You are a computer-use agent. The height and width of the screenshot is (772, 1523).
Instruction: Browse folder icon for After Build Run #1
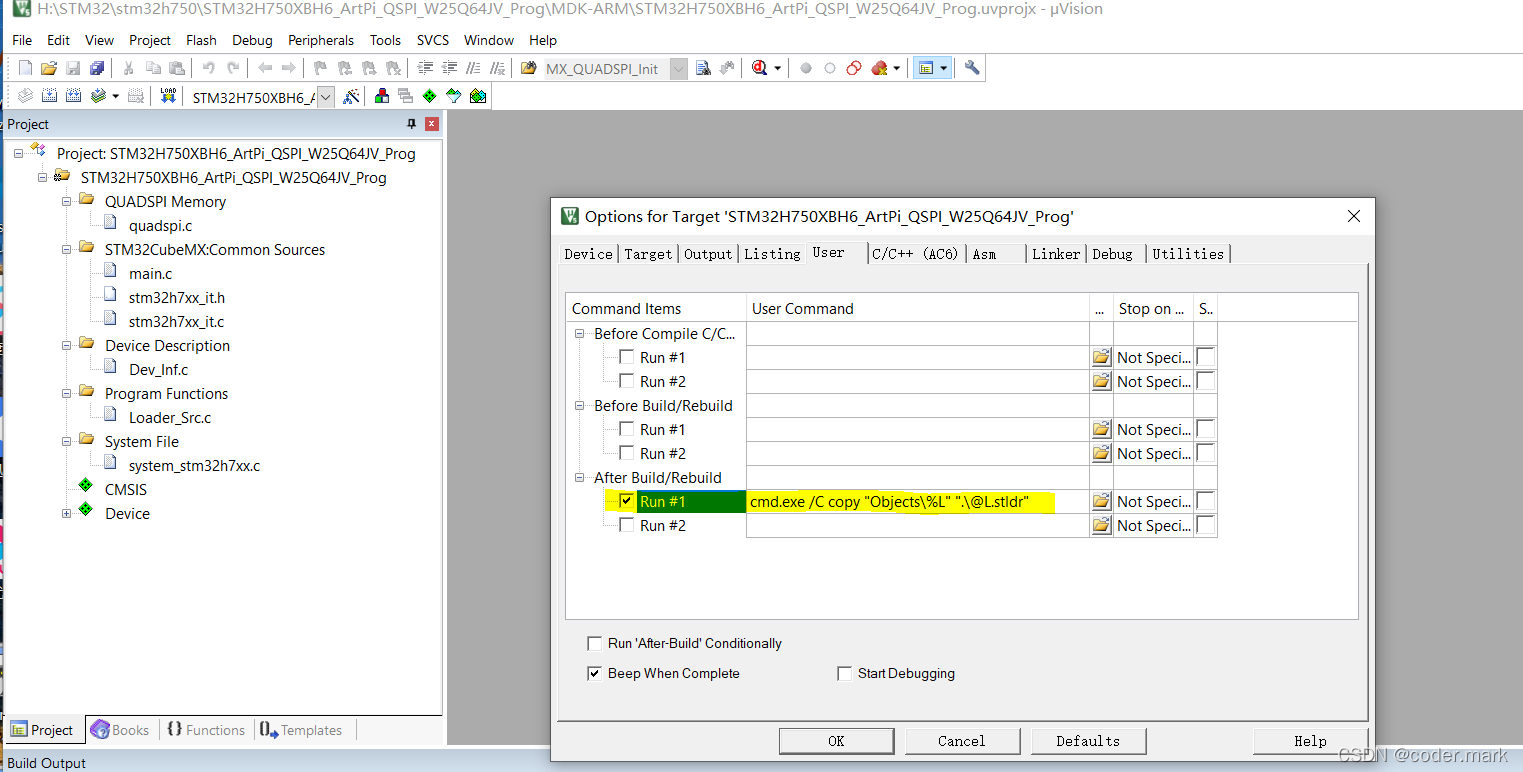pos(1101,501)
